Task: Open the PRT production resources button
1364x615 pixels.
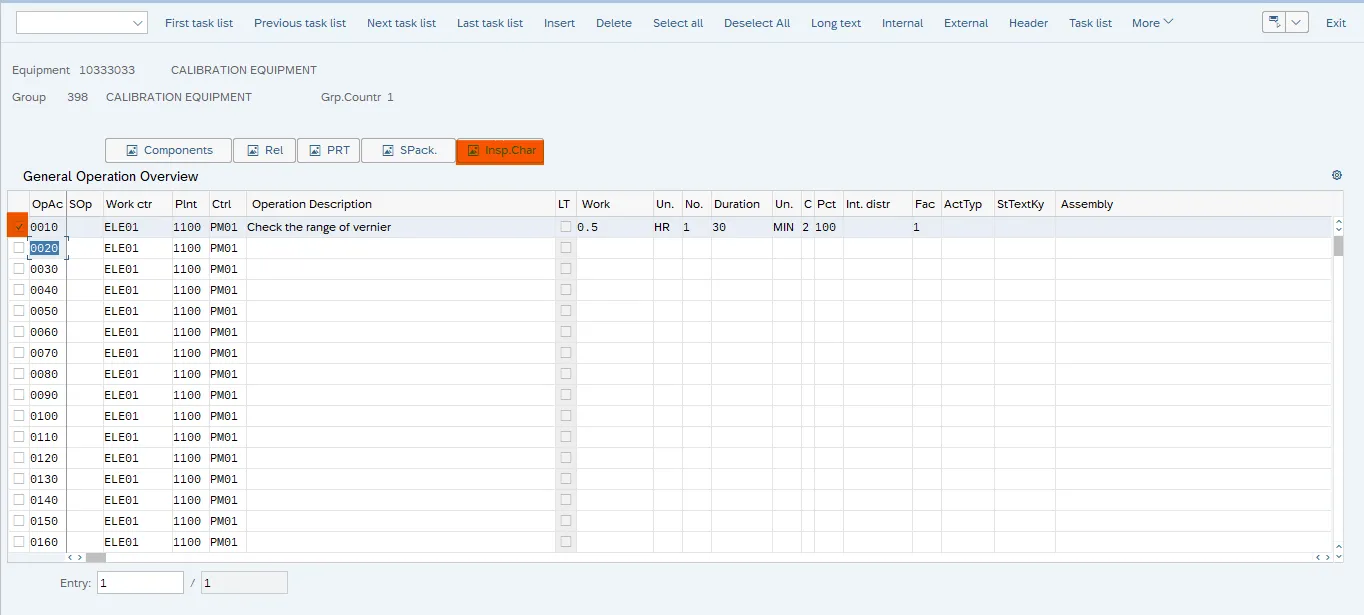Action: [328, 151]
